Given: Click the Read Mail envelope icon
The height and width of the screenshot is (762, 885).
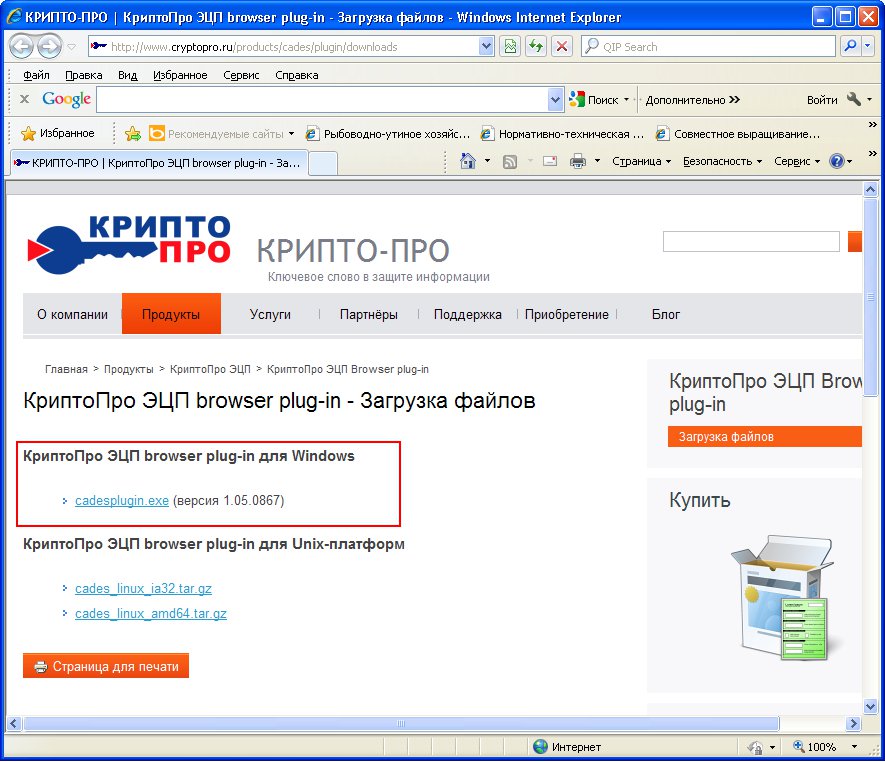Looking at the screenshot, I should pyautogui.click(x=550, y=161).
